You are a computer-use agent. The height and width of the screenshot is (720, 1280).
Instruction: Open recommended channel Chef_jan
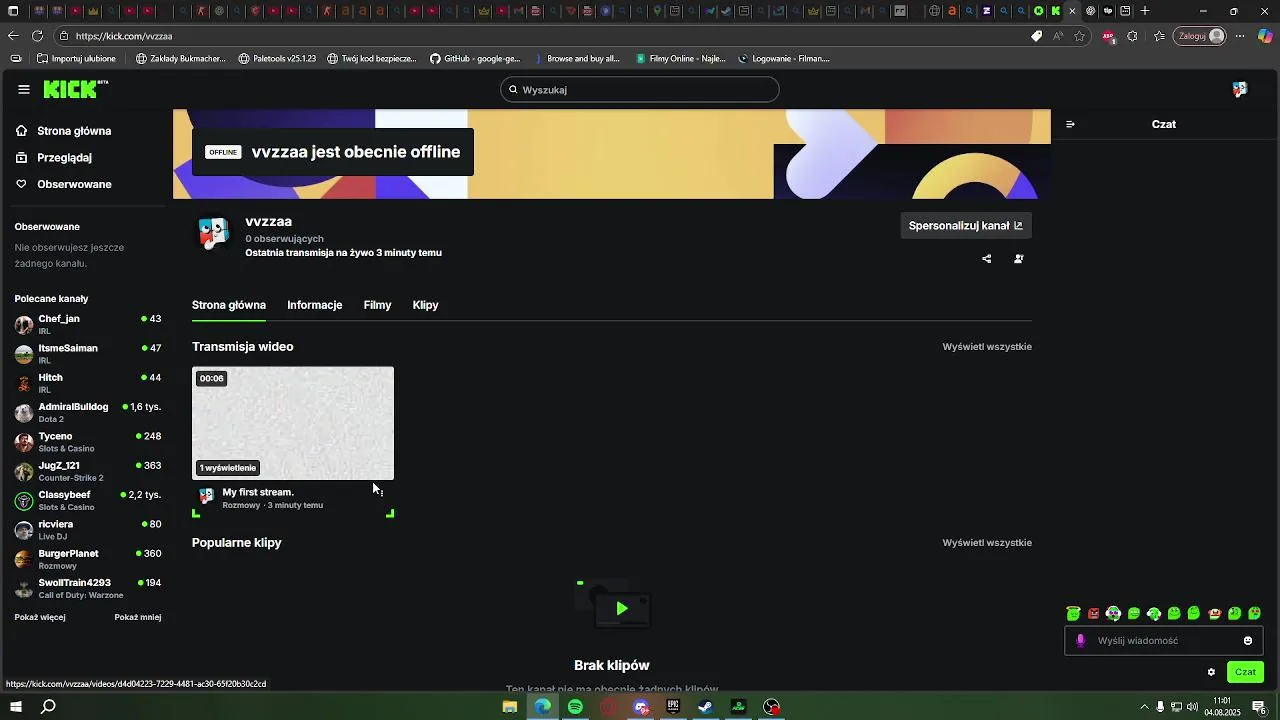(88, 324)
